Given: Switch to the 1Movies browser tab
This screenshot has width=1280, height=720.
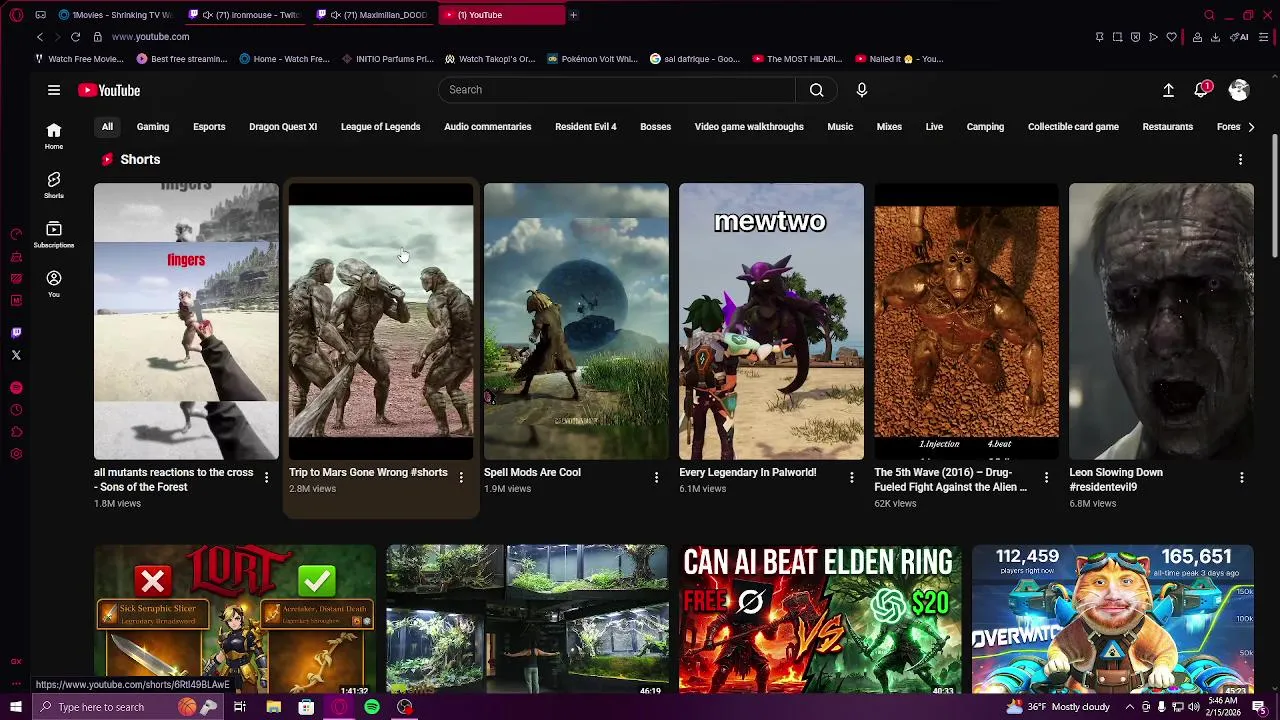Looking at the screenshot, I should (114, 15).
